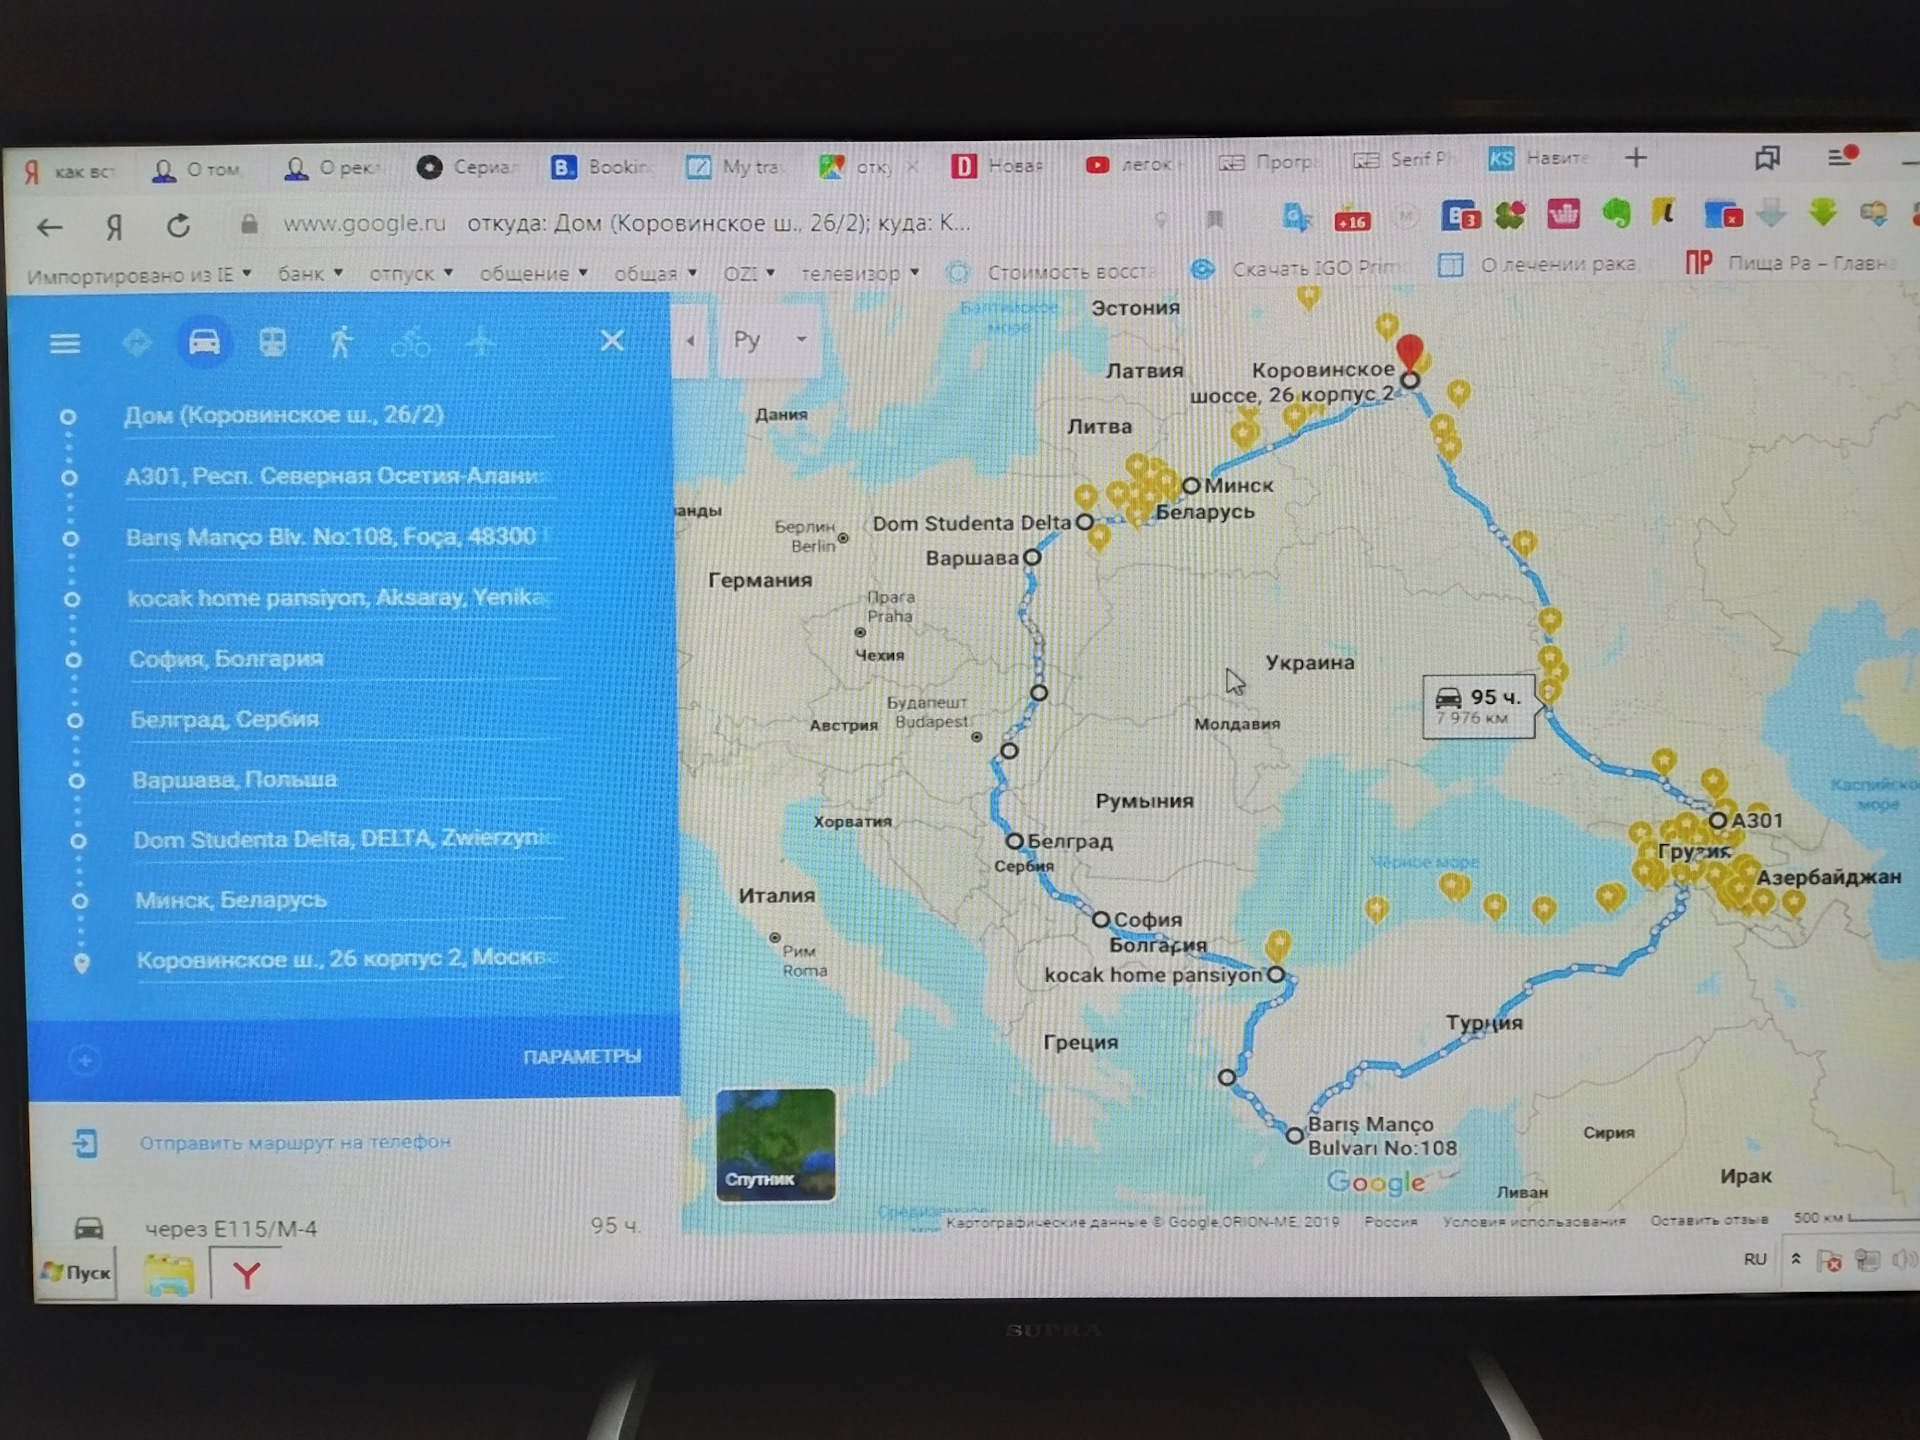Click the www.google.ru address bar
This screenshot has width=1920, height=1440.
tap(365, 224)
